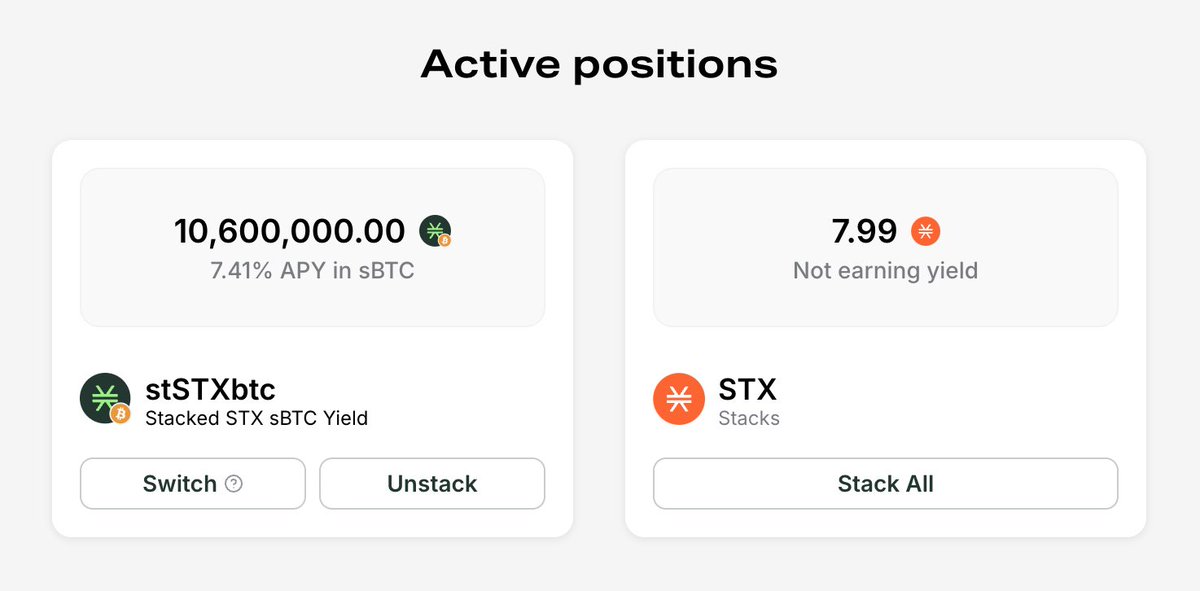Image resolution: width=1200 pixels, height=591 pixels.
Task: Click the Bitcoin badge on the stSTXbtc logo
Action: click(x=121, y=413)
